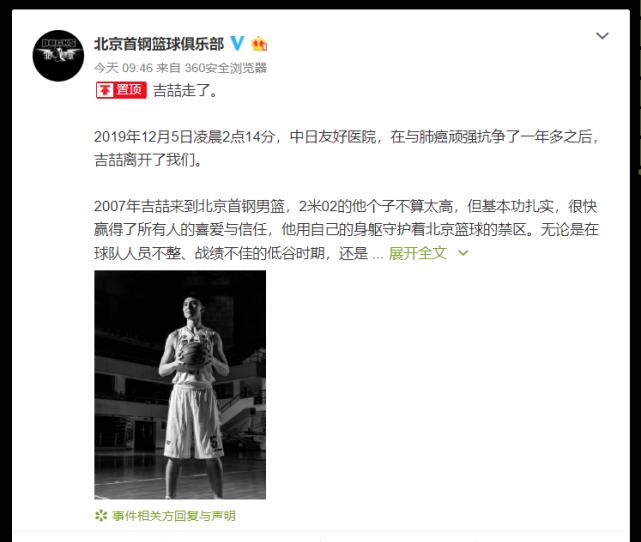
Task: Expand full post with 展开全文
Action: point(417,253)
